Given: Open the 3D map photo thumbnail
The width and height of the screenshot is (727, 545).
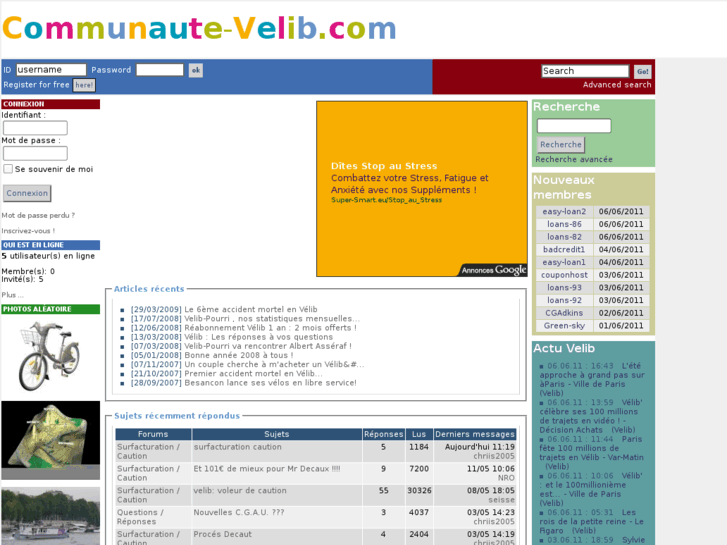Looking at the screenshot, I should tap(51, 440).
